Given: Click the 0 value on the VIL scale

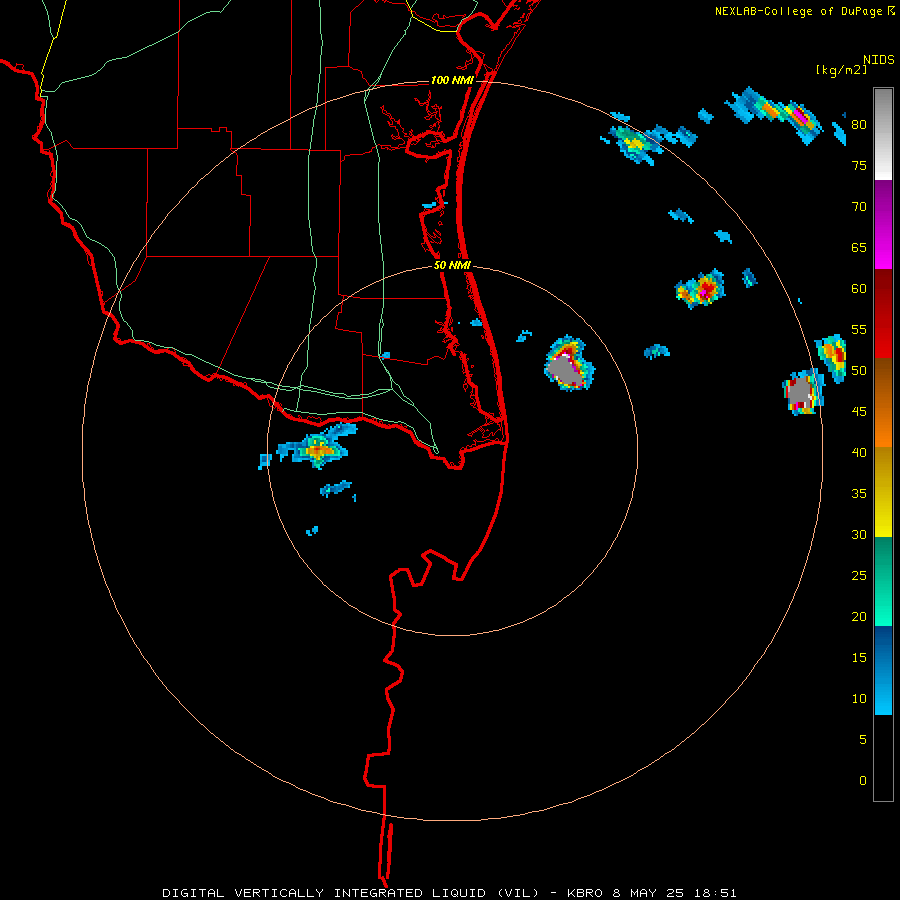Looking at the screenshot, I should coord(863,781).
